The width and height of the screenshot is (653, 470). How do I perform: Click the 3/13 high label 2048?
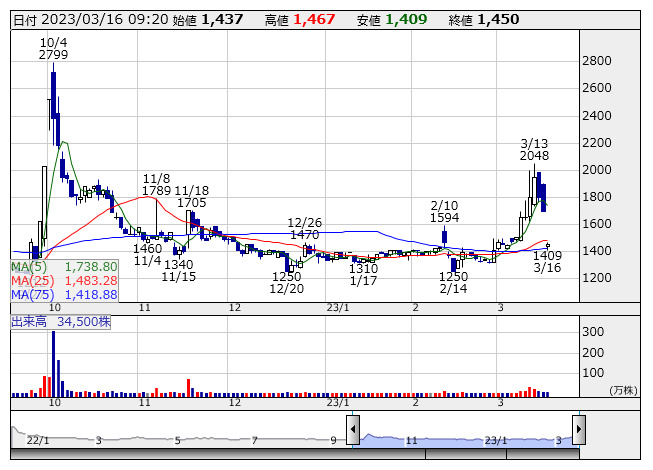[x=535, y=156]
